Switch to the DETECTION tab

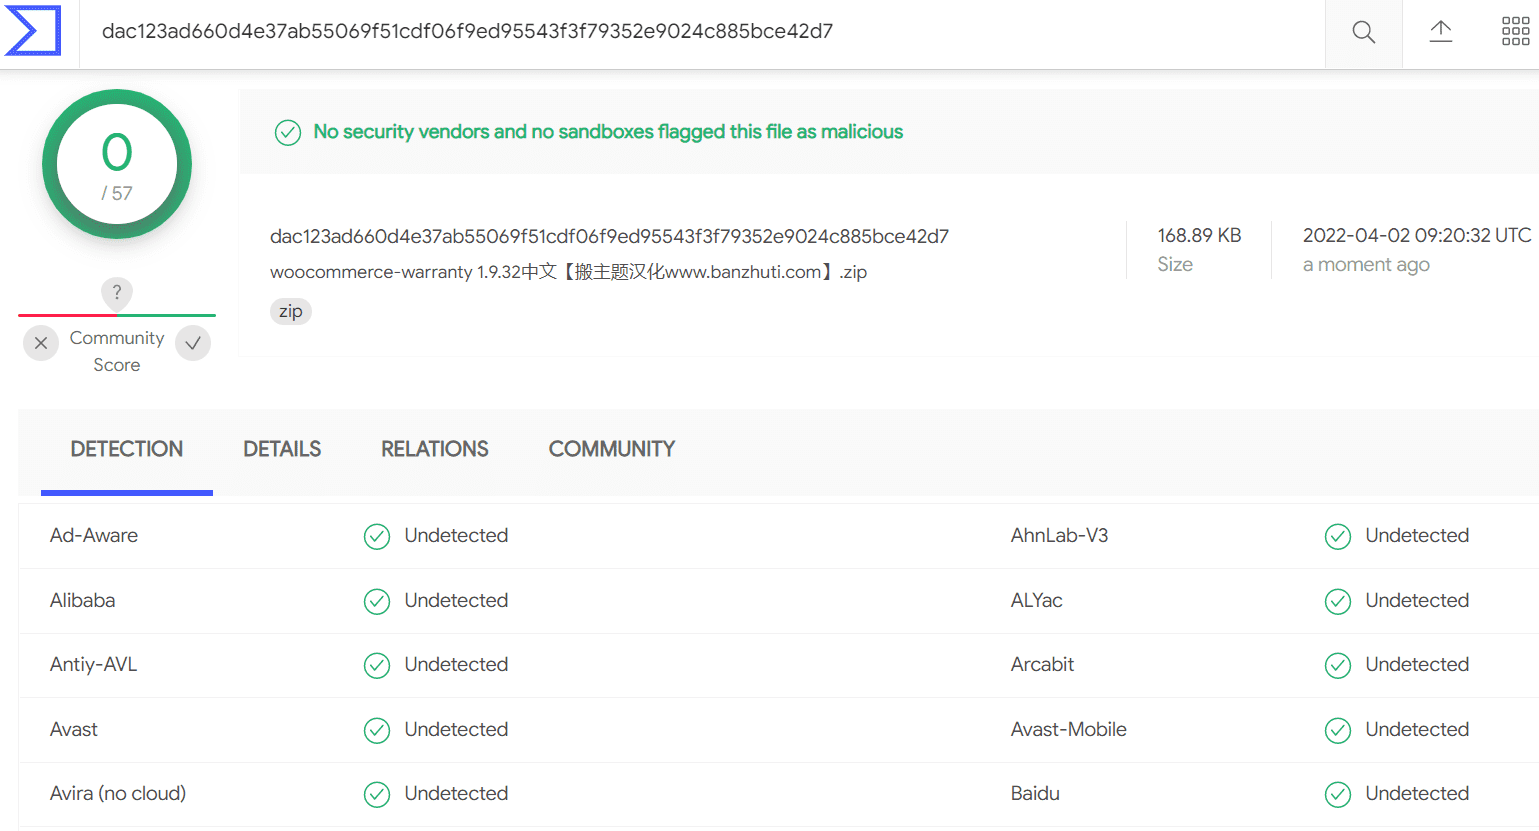(127, 449)
